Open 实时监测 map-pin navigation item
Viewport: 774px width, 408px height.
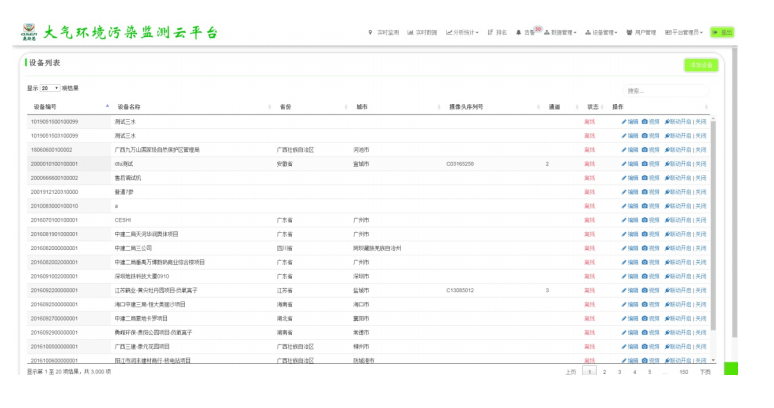point(383,32)
